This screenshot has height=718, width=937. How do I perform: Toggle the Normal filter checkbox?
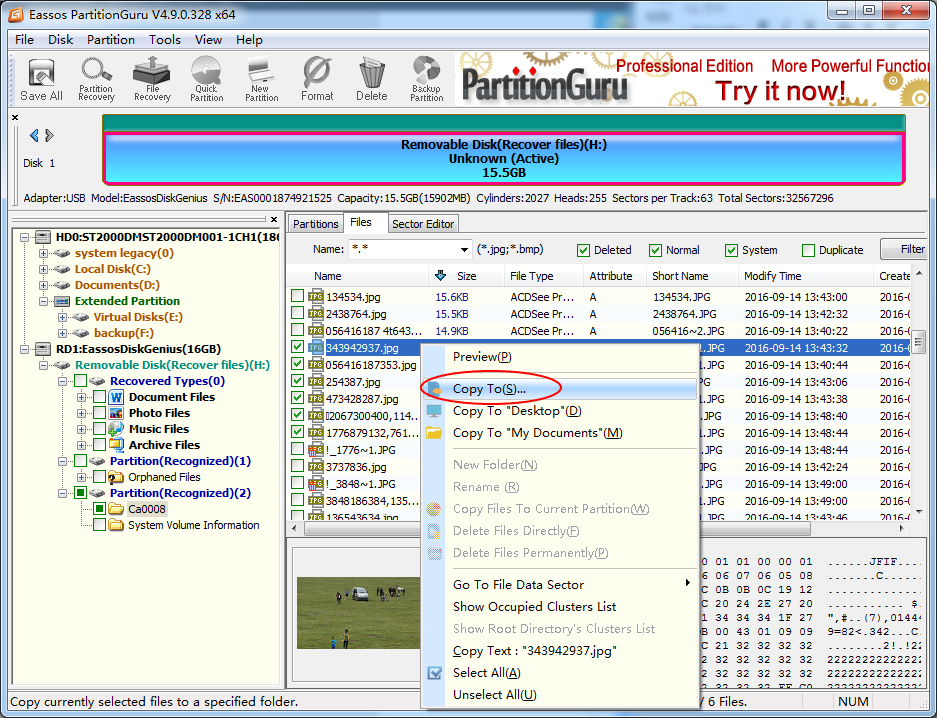(x=656, y=250)
